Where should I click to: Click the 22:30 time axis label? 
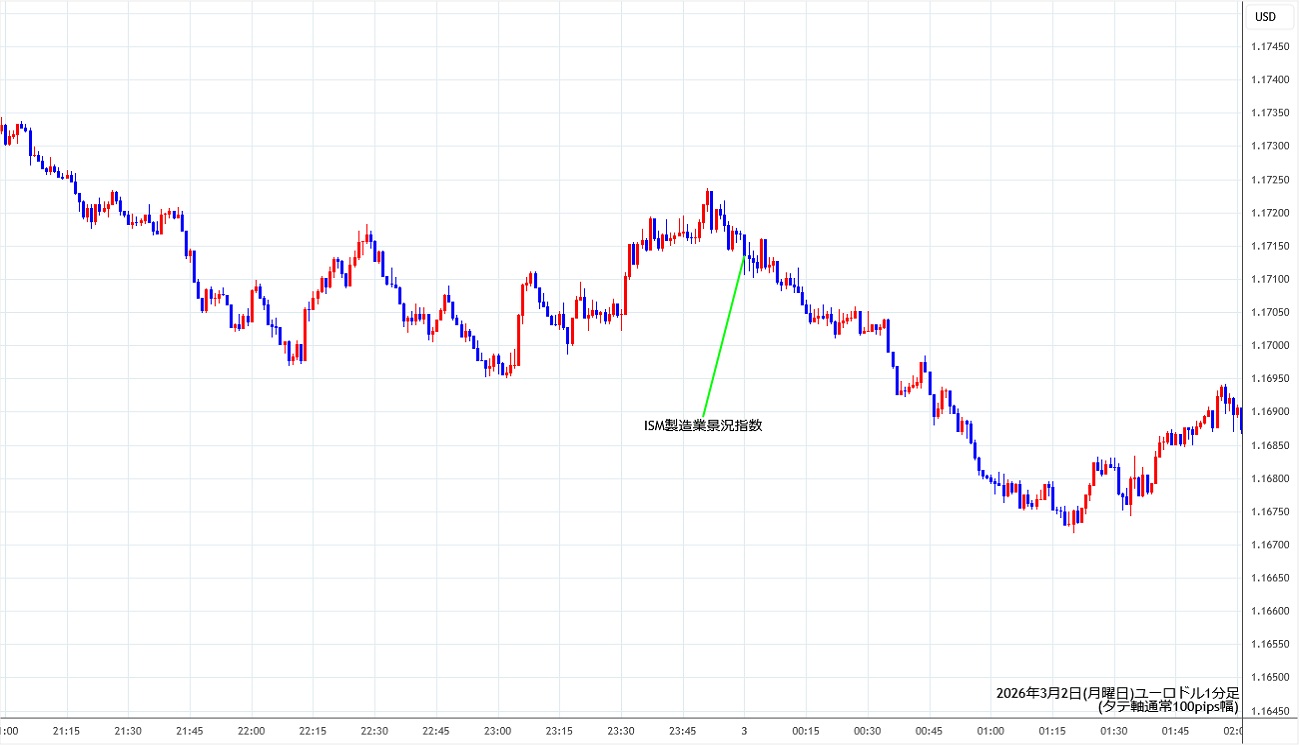[374, 731]
